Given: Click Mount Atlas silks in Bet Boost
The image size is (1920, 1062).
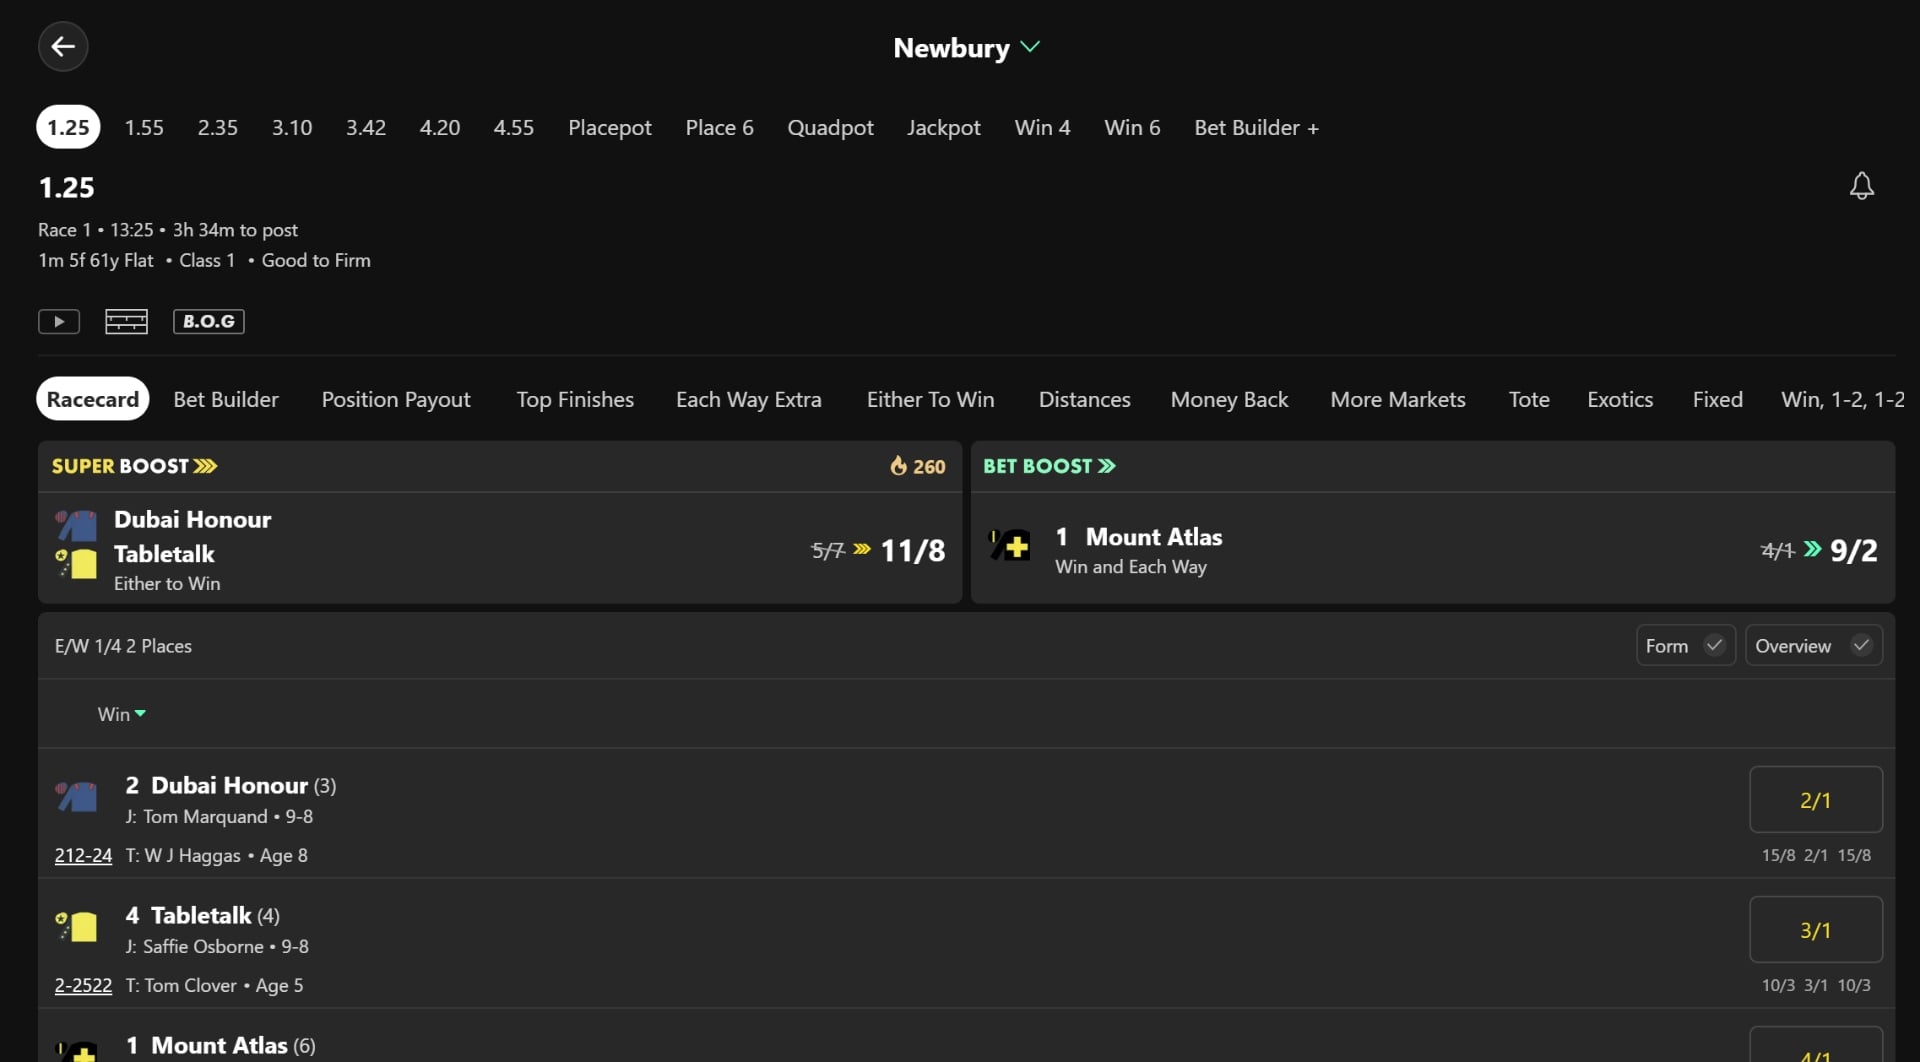Looking at the screenshot, I should [1010, 545].
